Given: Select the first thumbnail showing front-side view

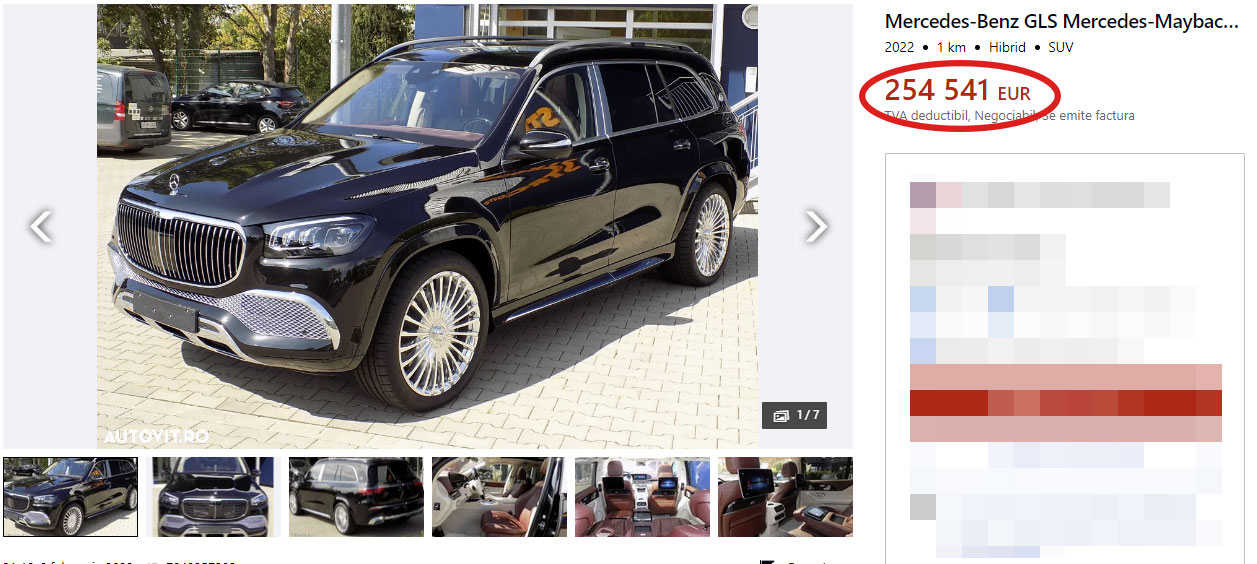Looking at the screenshot, I should (70, 497).
